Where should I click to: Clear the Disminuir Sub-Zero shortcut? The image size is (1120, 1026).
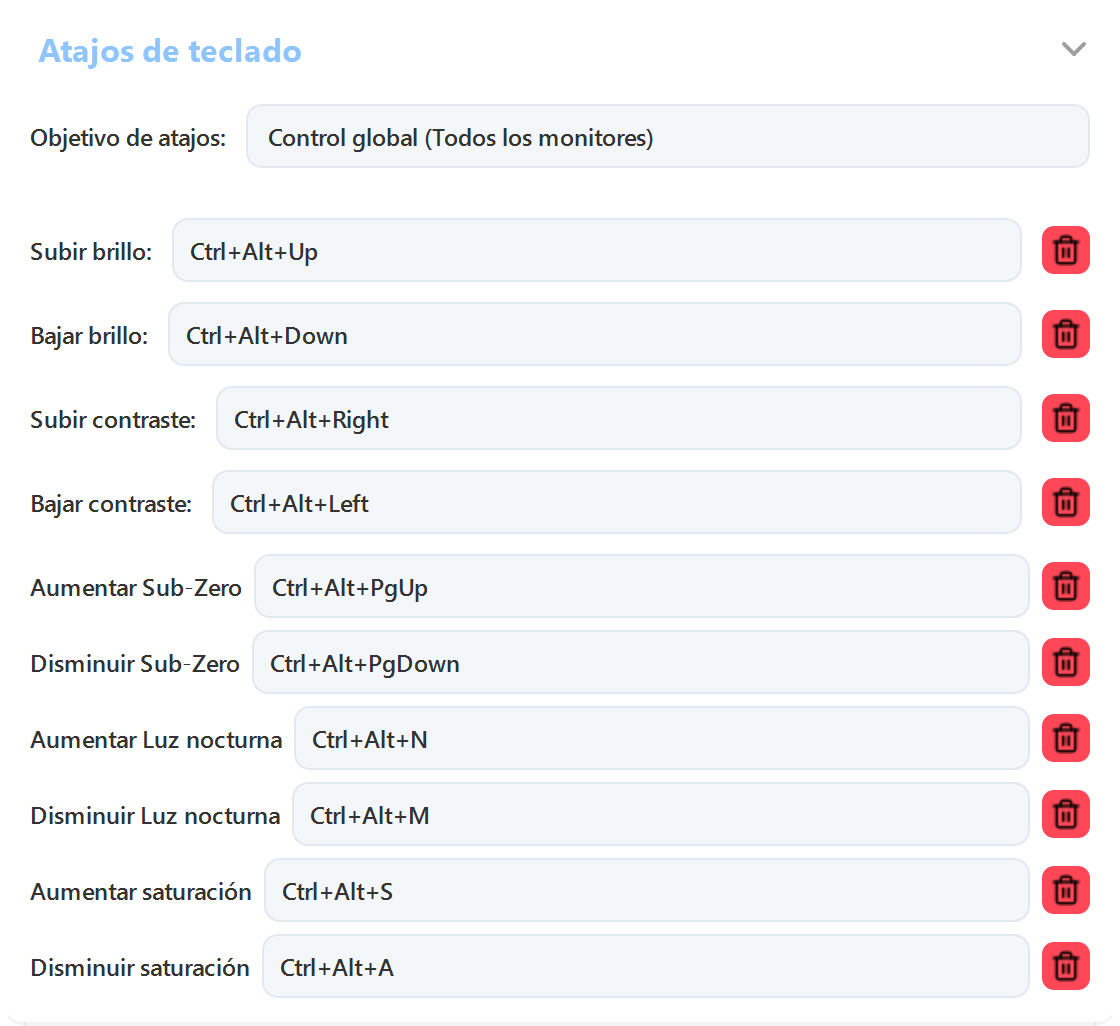(1065, 662)
